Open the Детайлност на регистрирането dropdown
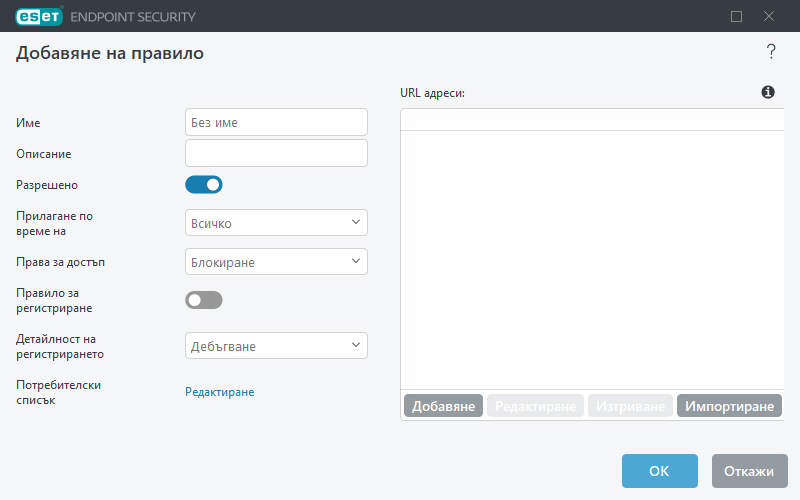The image size is (800, 500). click(276, 345)
